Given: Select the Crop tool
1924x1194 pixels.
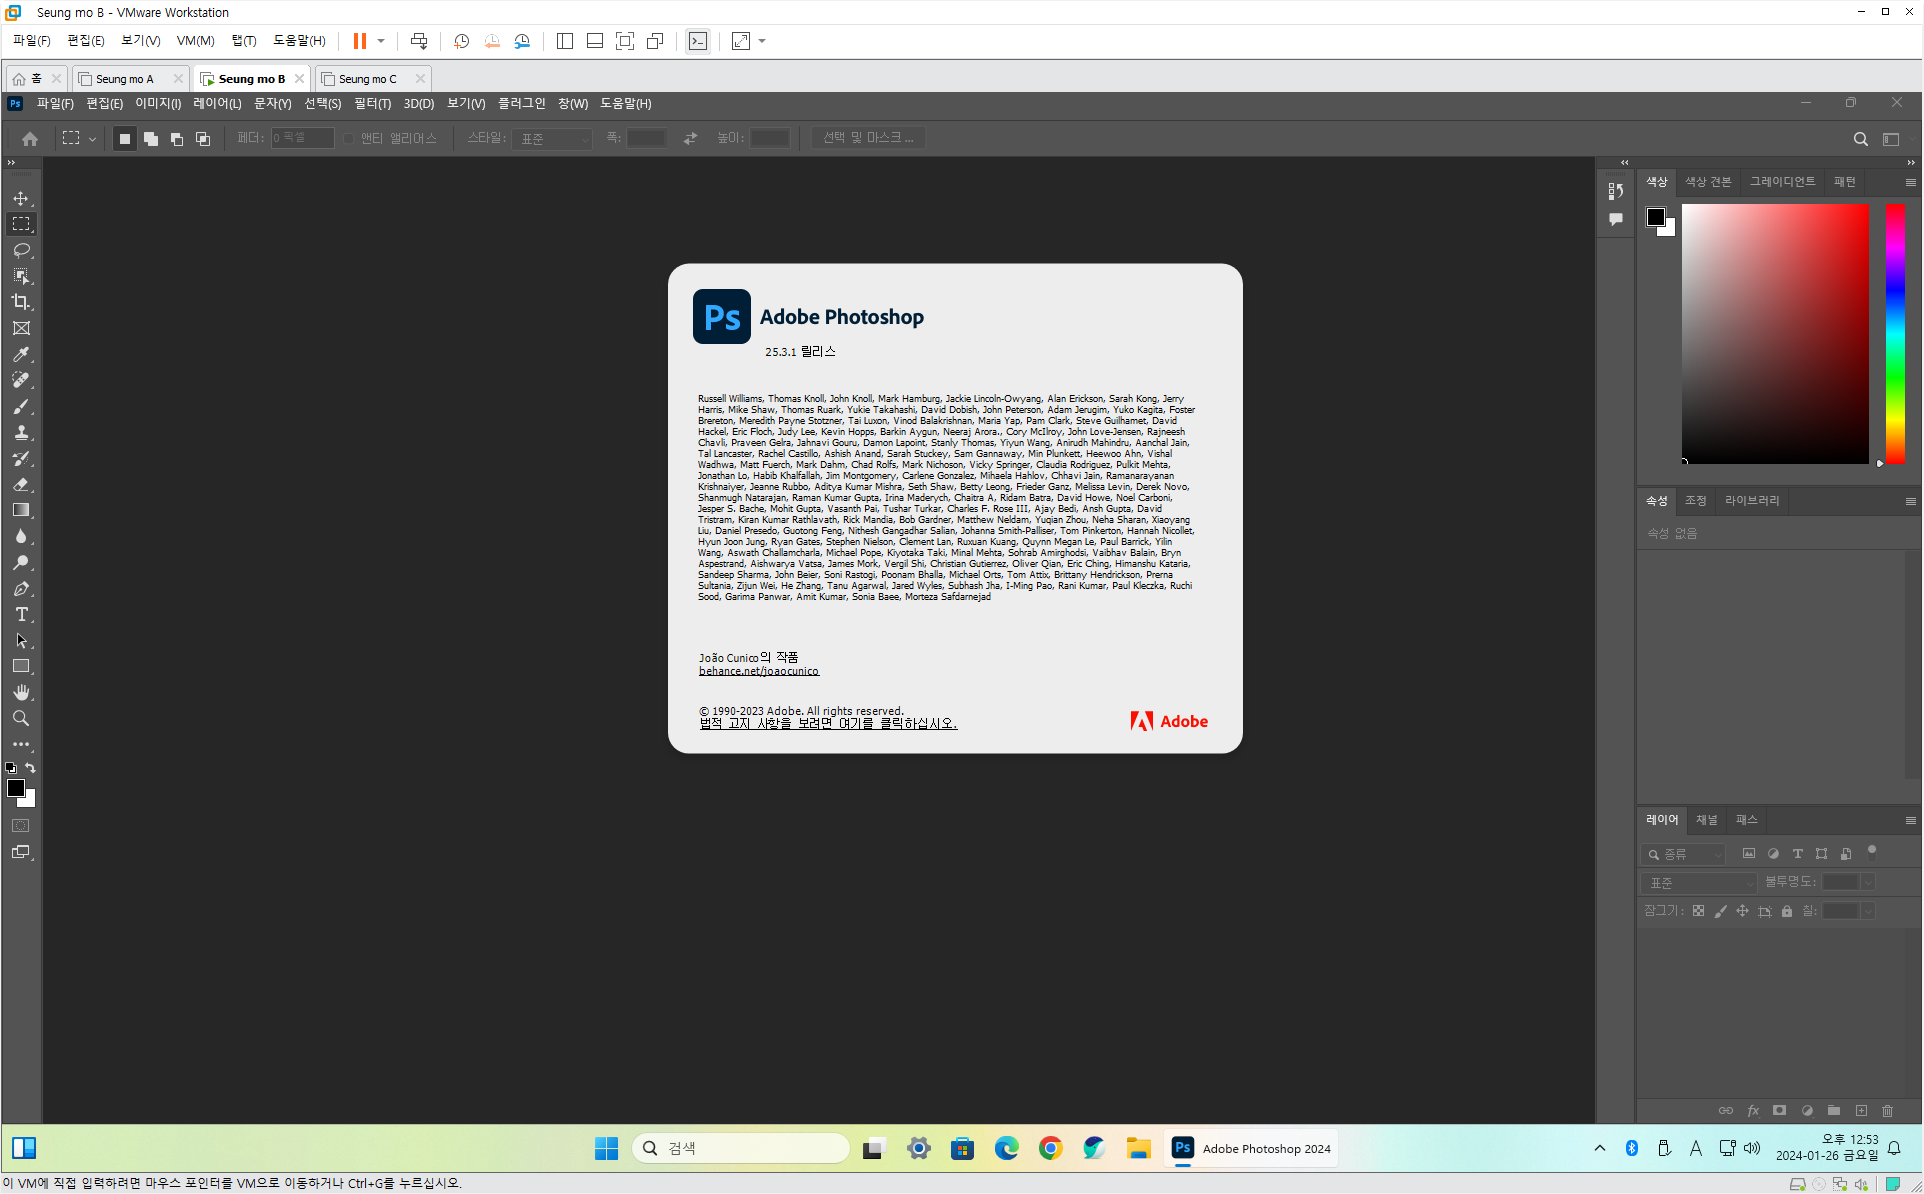Looking at the screenshot, I should [x=21, y=302].
